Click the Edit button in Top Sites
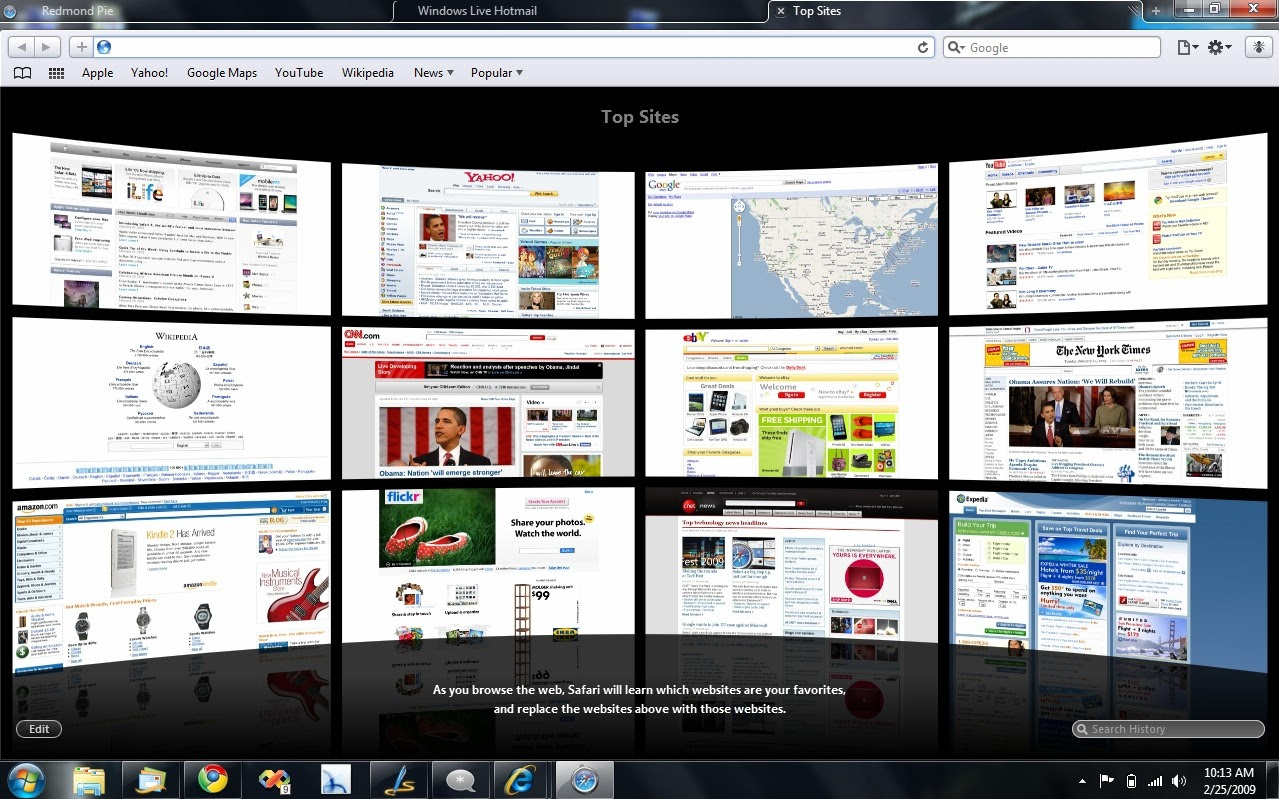Image resolution: width=1279 pixels, height=799 pixels. pyautogui.click(x=39, y=729)
